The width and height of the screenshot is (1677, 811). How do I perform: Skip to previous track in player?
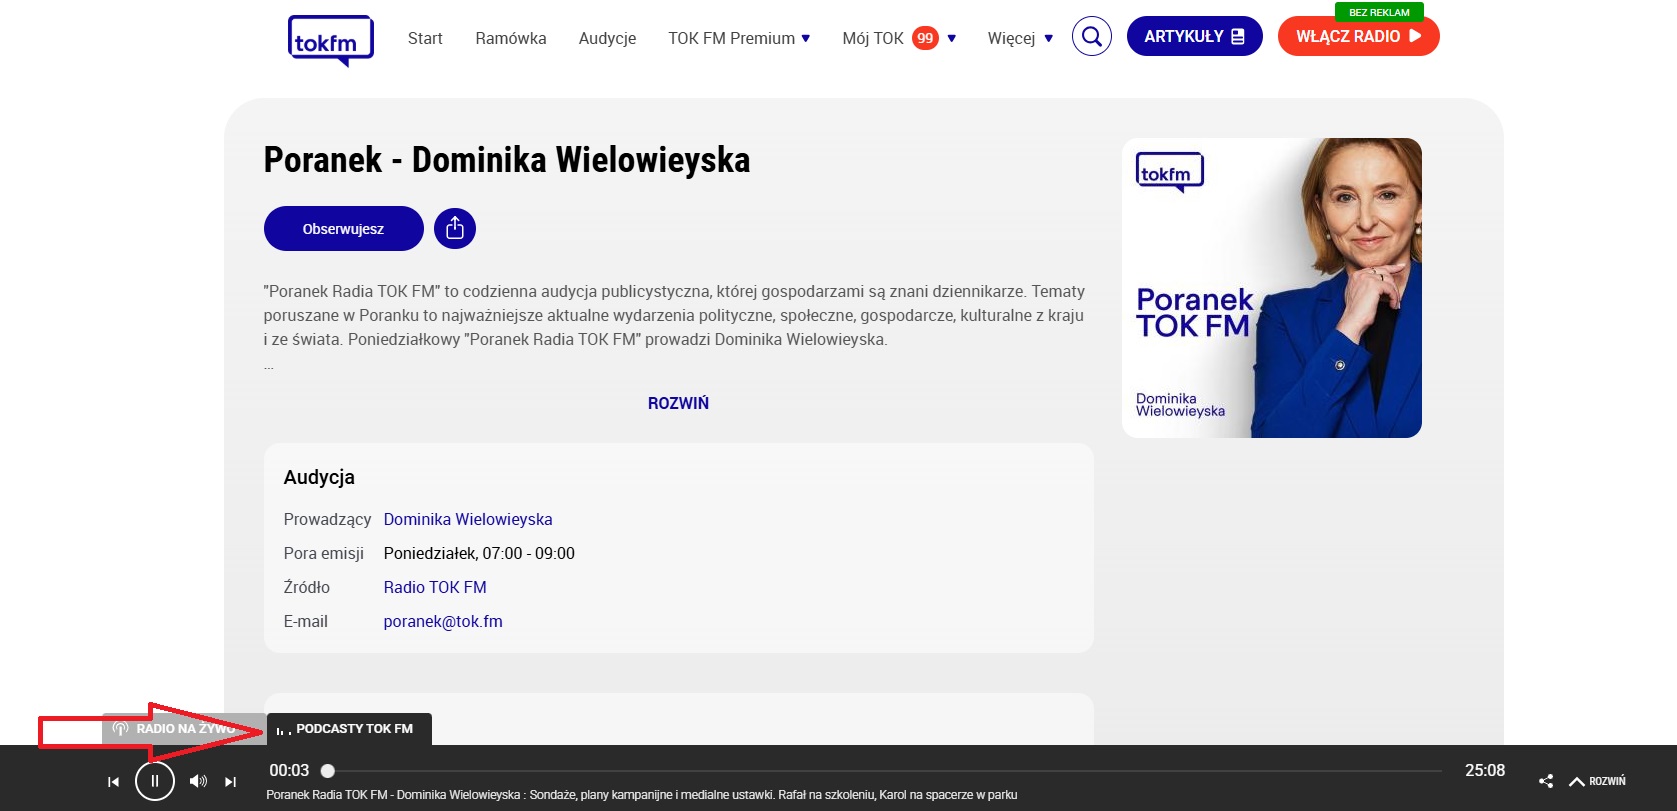pyautogui.click(x=113, y=782)
